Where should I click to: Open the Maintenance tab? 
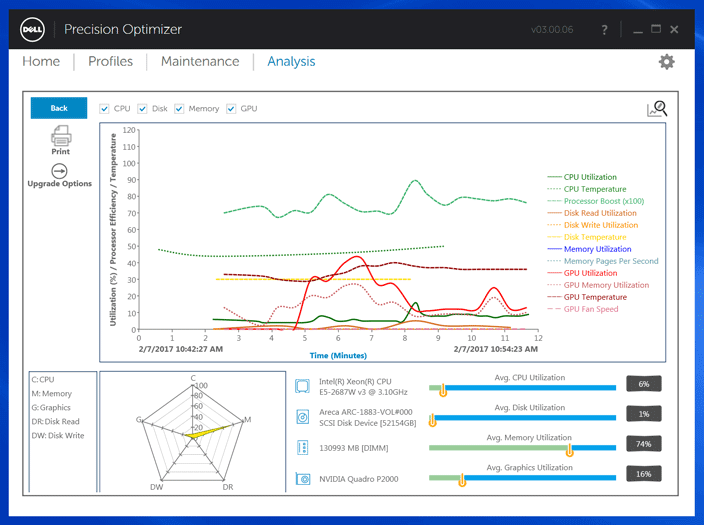(x=200, y=62)
